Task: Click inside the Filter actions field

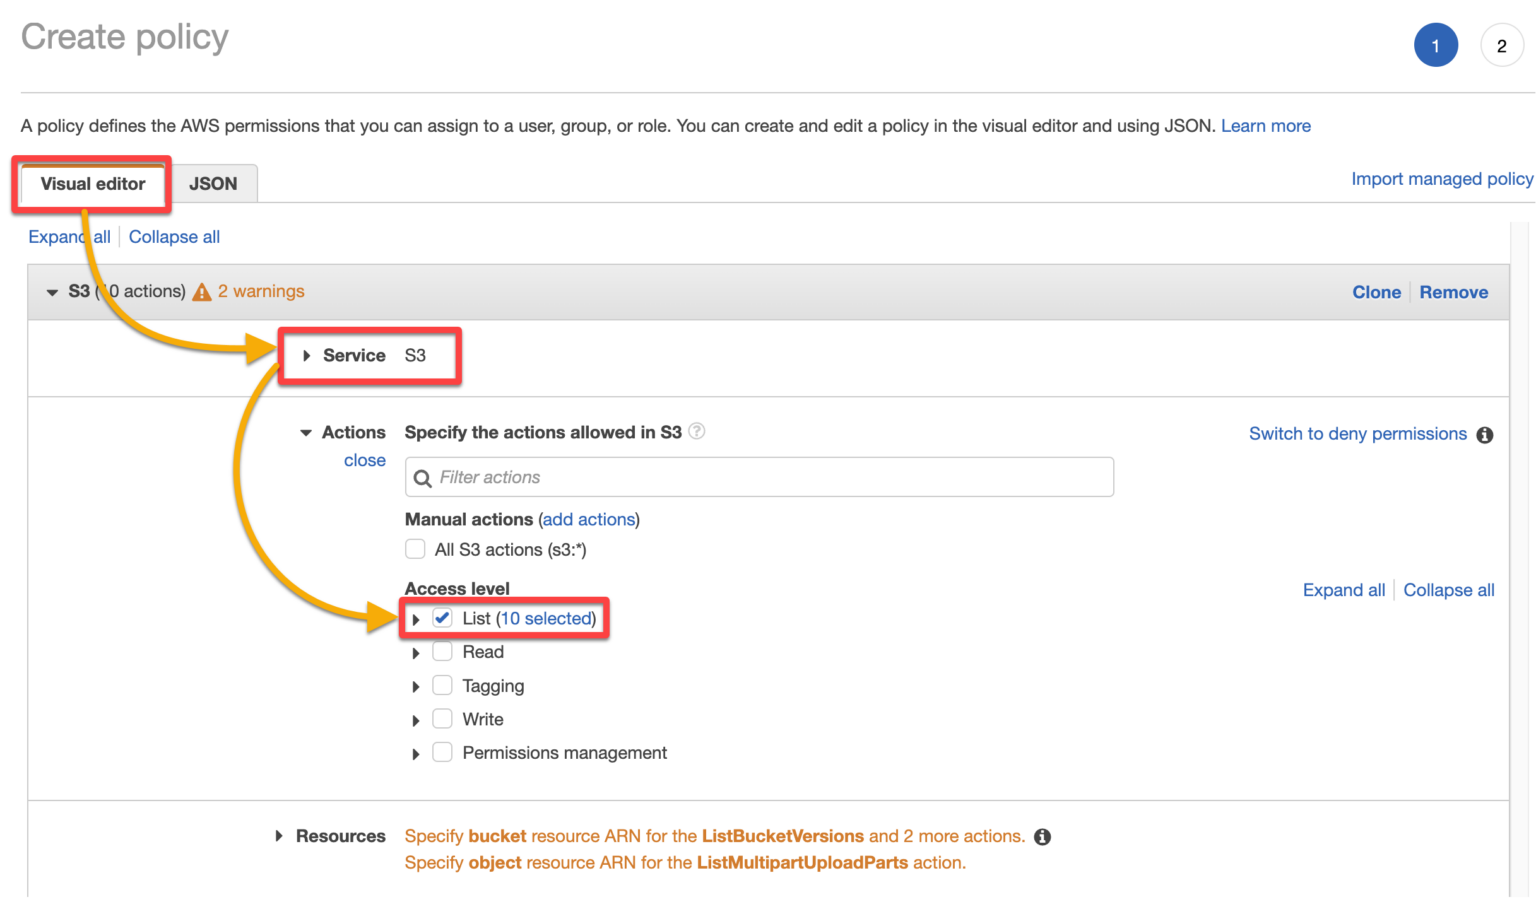Action: point(758,477)
